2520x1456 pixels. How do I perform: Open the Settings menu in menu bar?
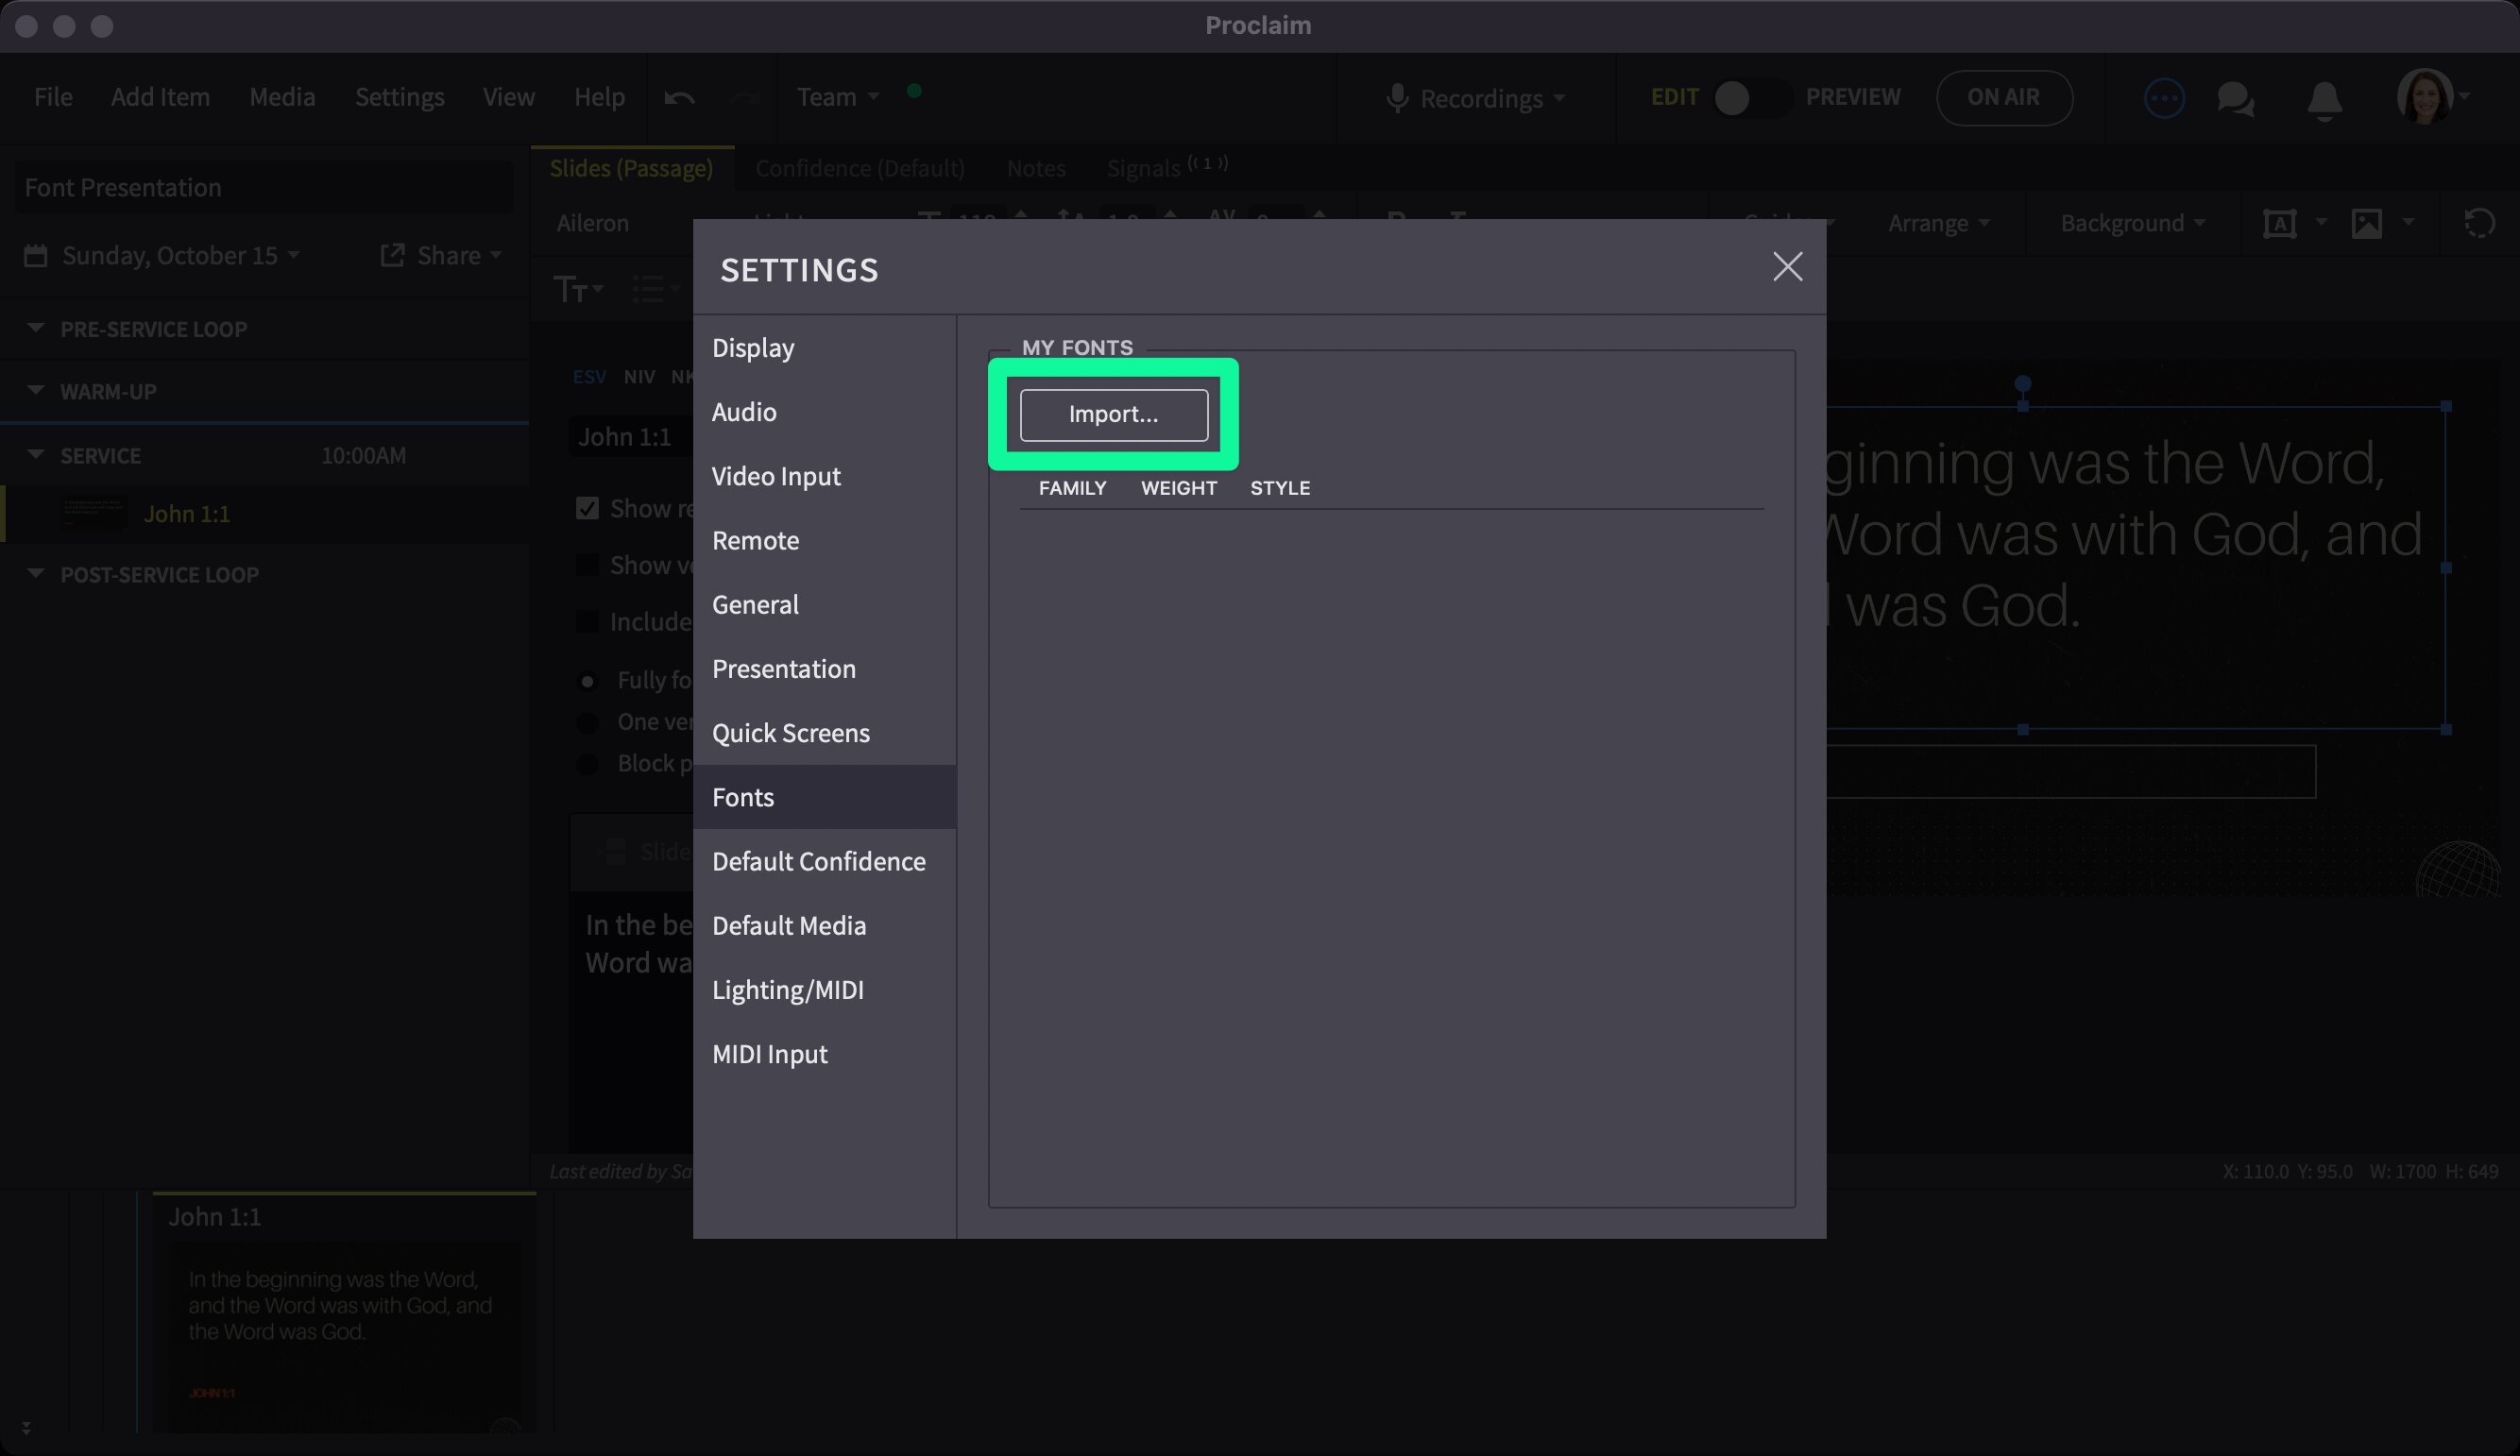[x=399, y=97]
